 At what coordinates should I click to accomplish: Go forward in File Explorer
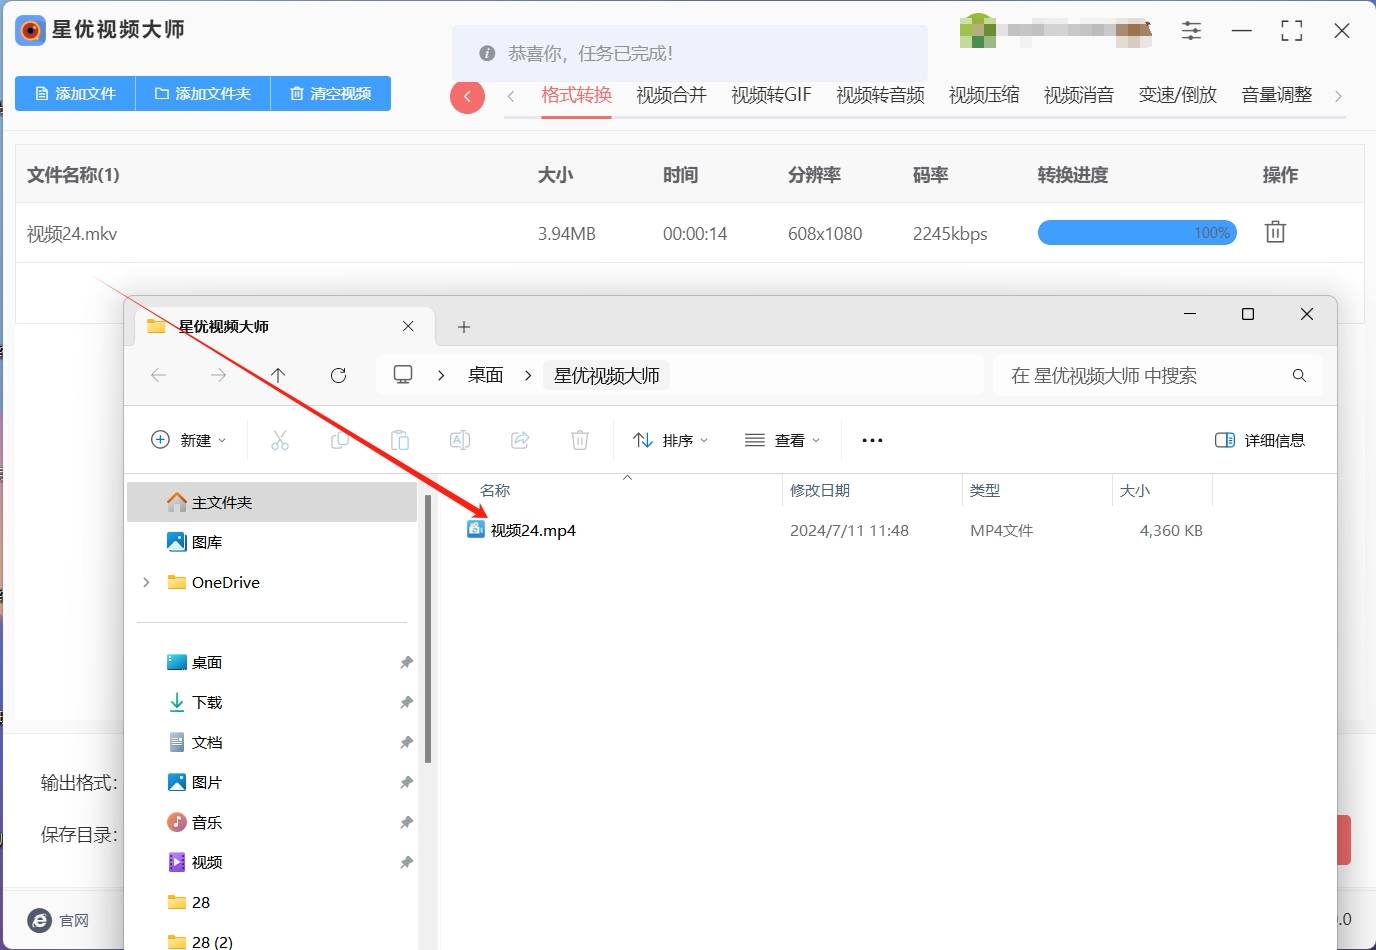tap(218, 375)
